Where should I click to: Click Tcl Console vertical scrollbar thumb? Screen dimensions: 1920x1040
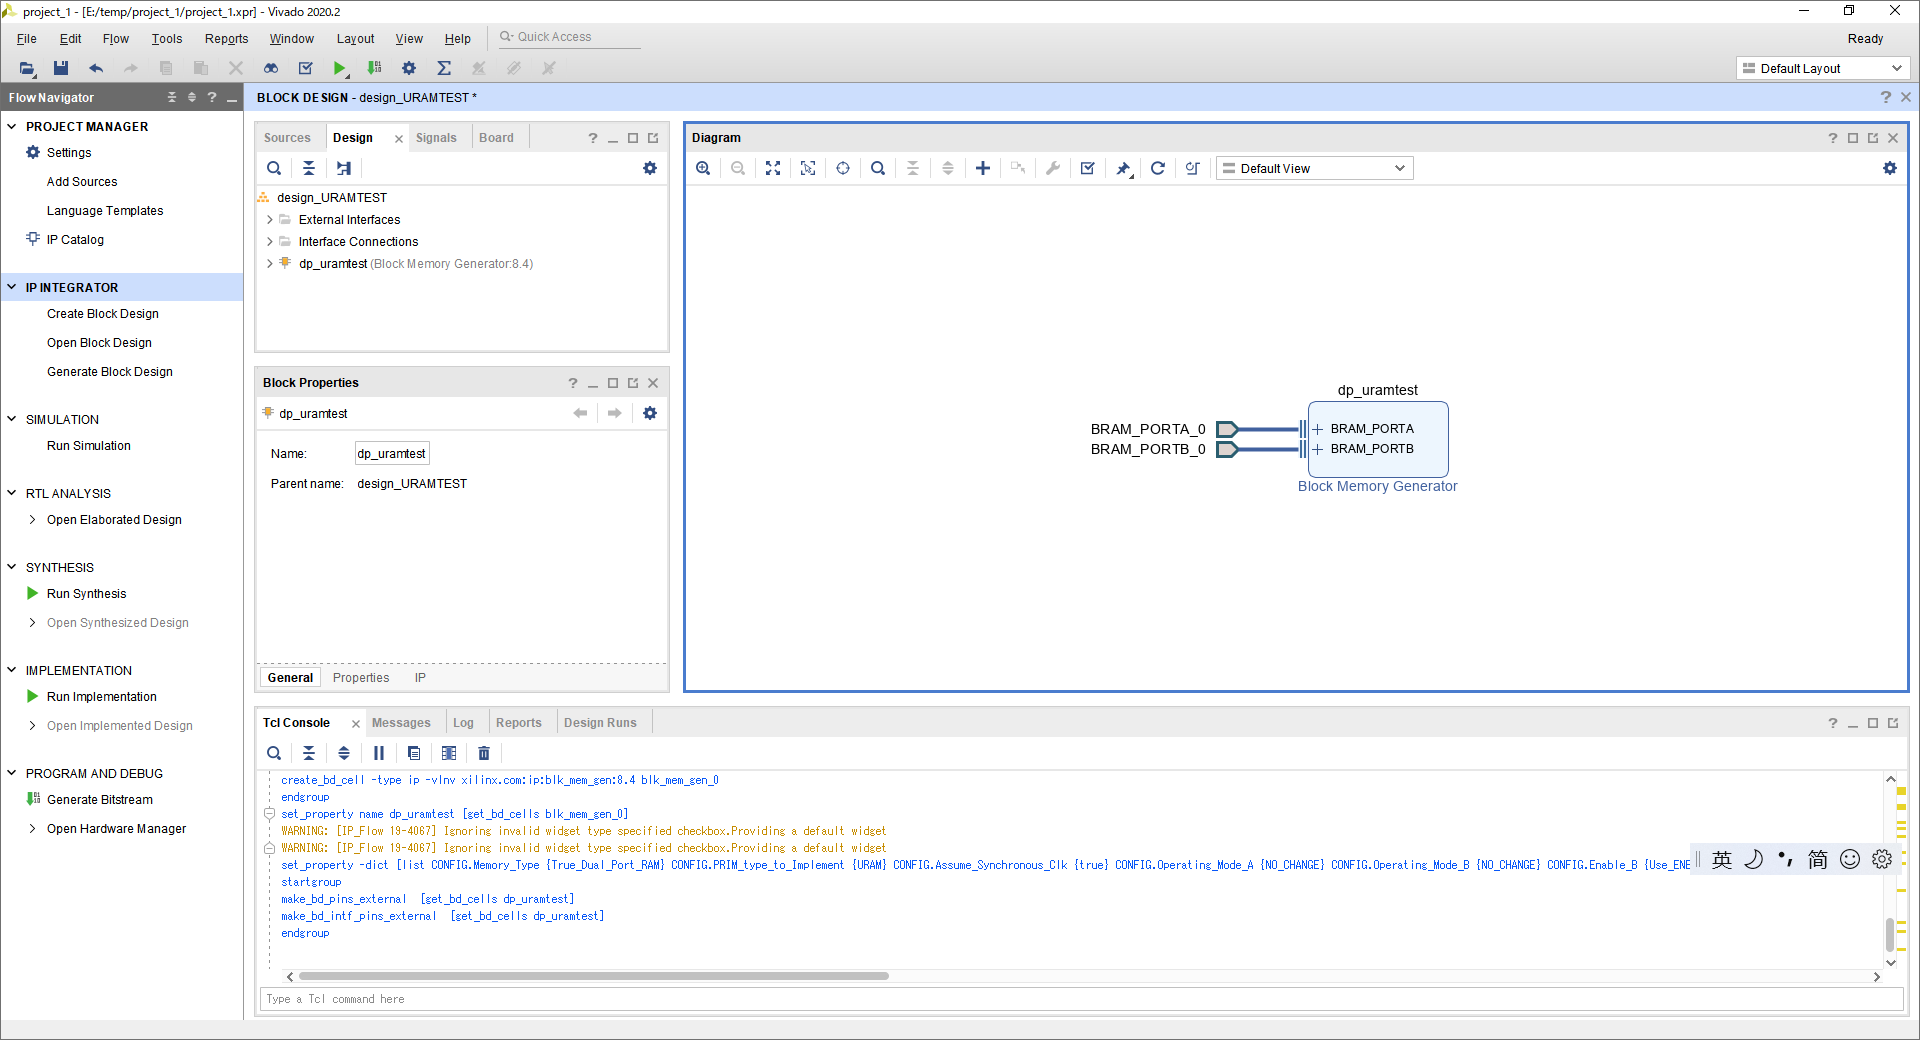tap(1890, 934)
